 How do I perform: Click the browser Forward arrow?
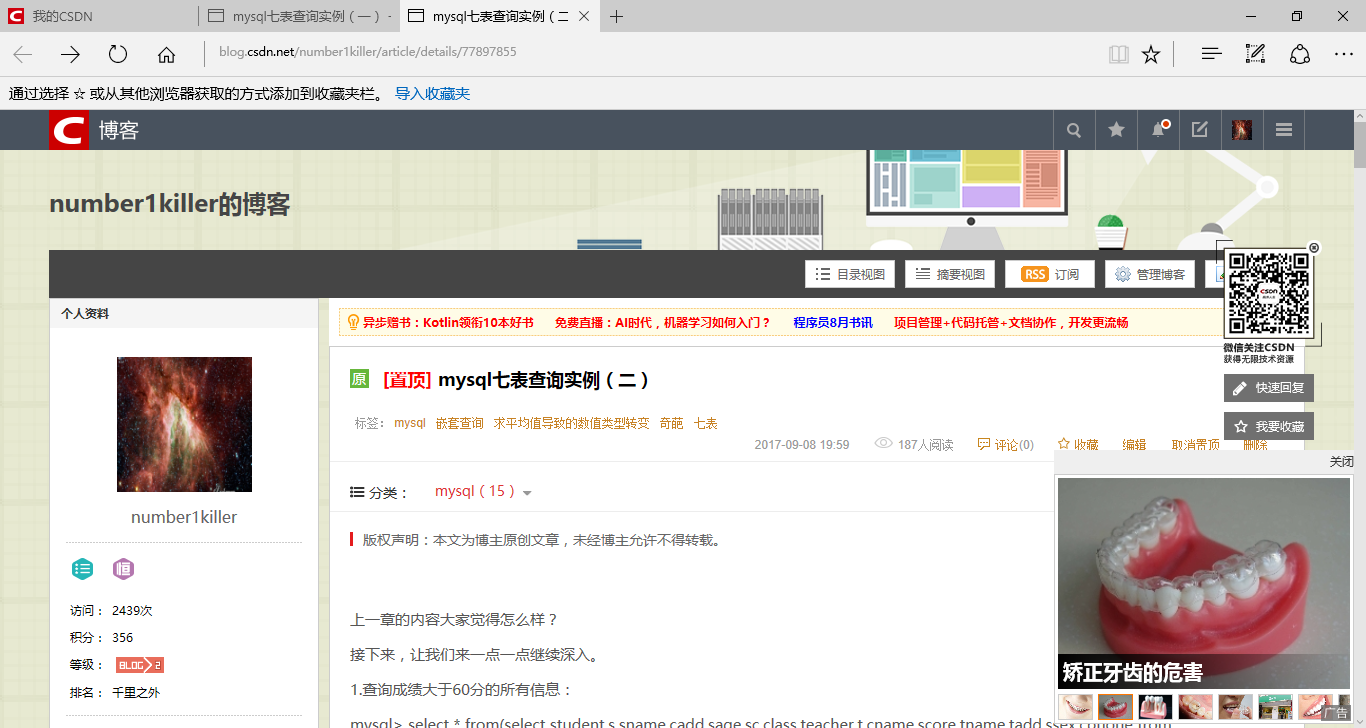point(70,54)
